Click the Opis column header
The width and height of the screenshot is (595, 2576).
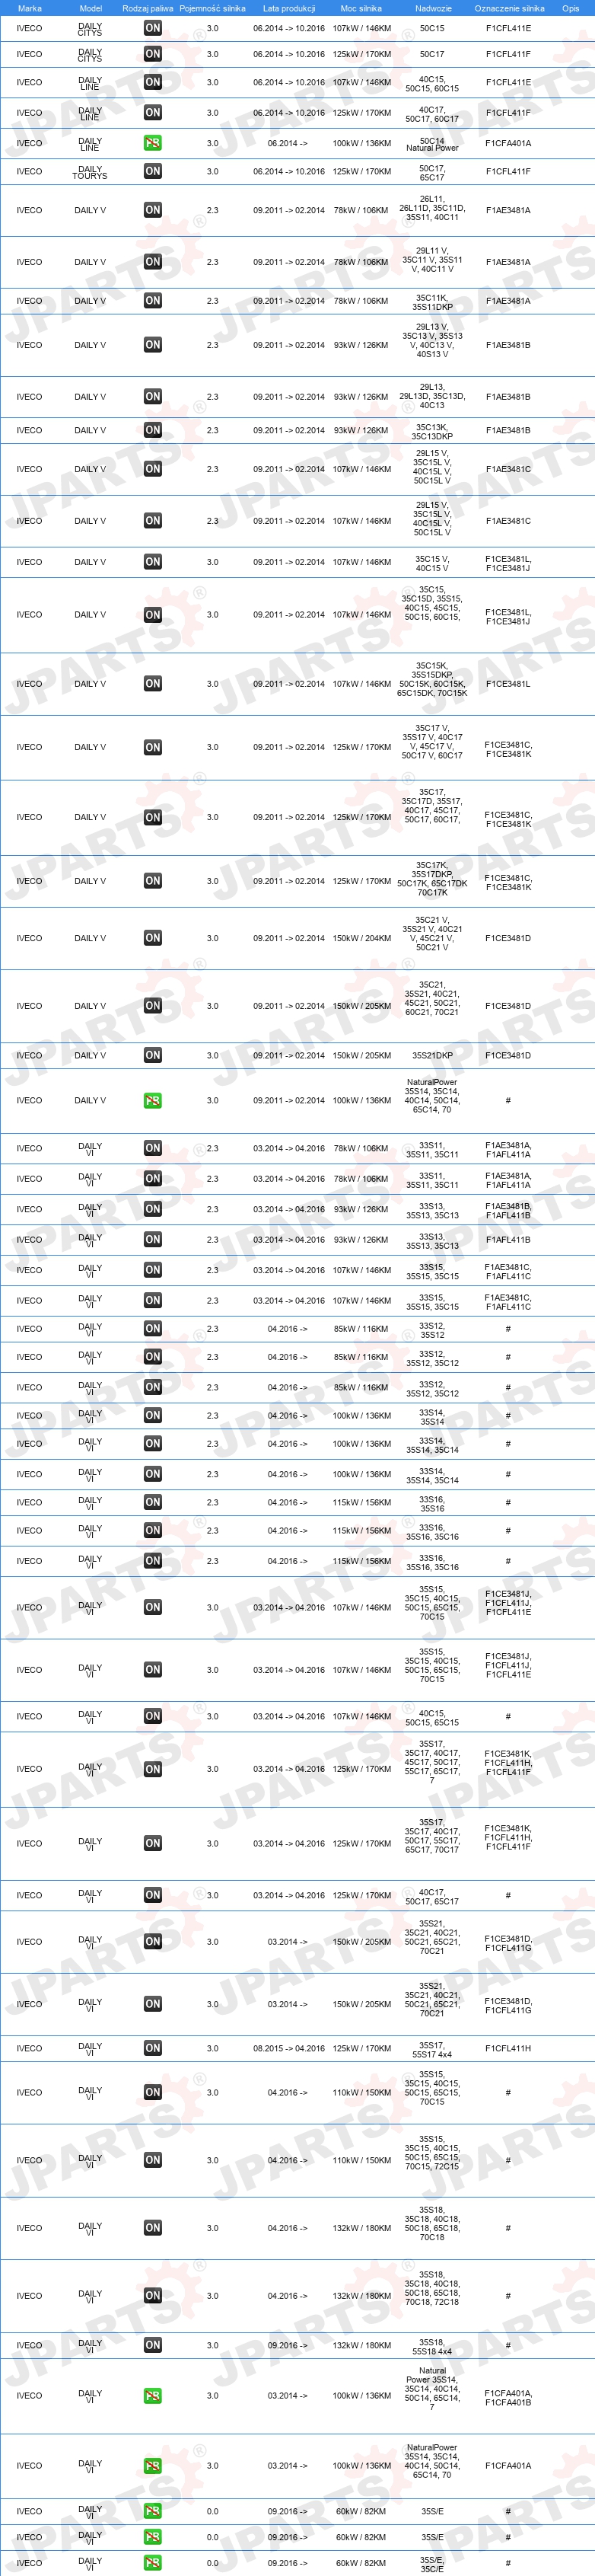point(570,8)
